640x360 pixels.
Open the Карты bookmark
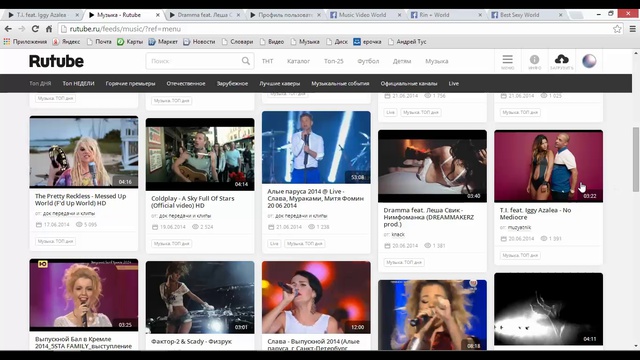click(x=130, y=42)
